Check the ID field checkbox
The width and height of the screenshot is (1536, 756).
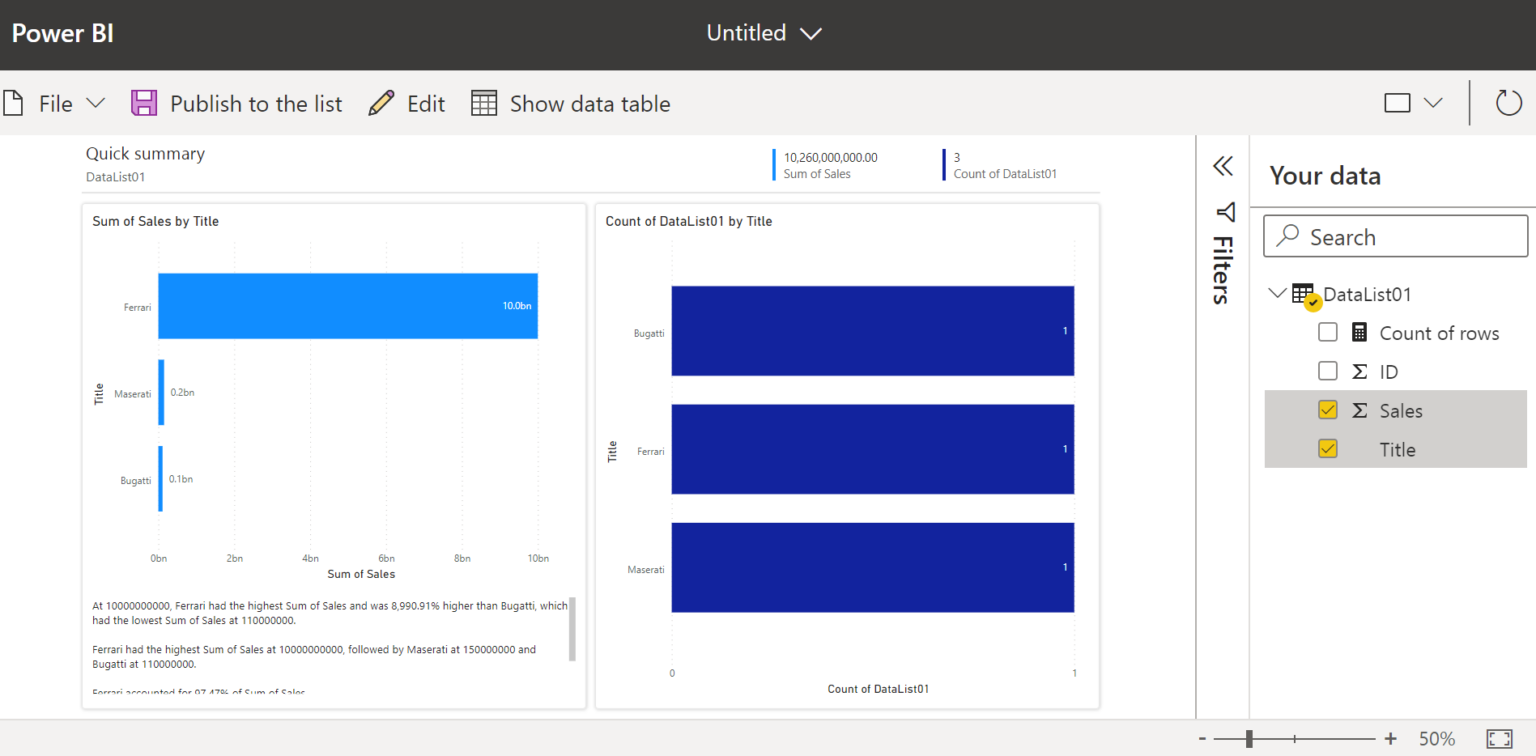[x=1328, y=371]
